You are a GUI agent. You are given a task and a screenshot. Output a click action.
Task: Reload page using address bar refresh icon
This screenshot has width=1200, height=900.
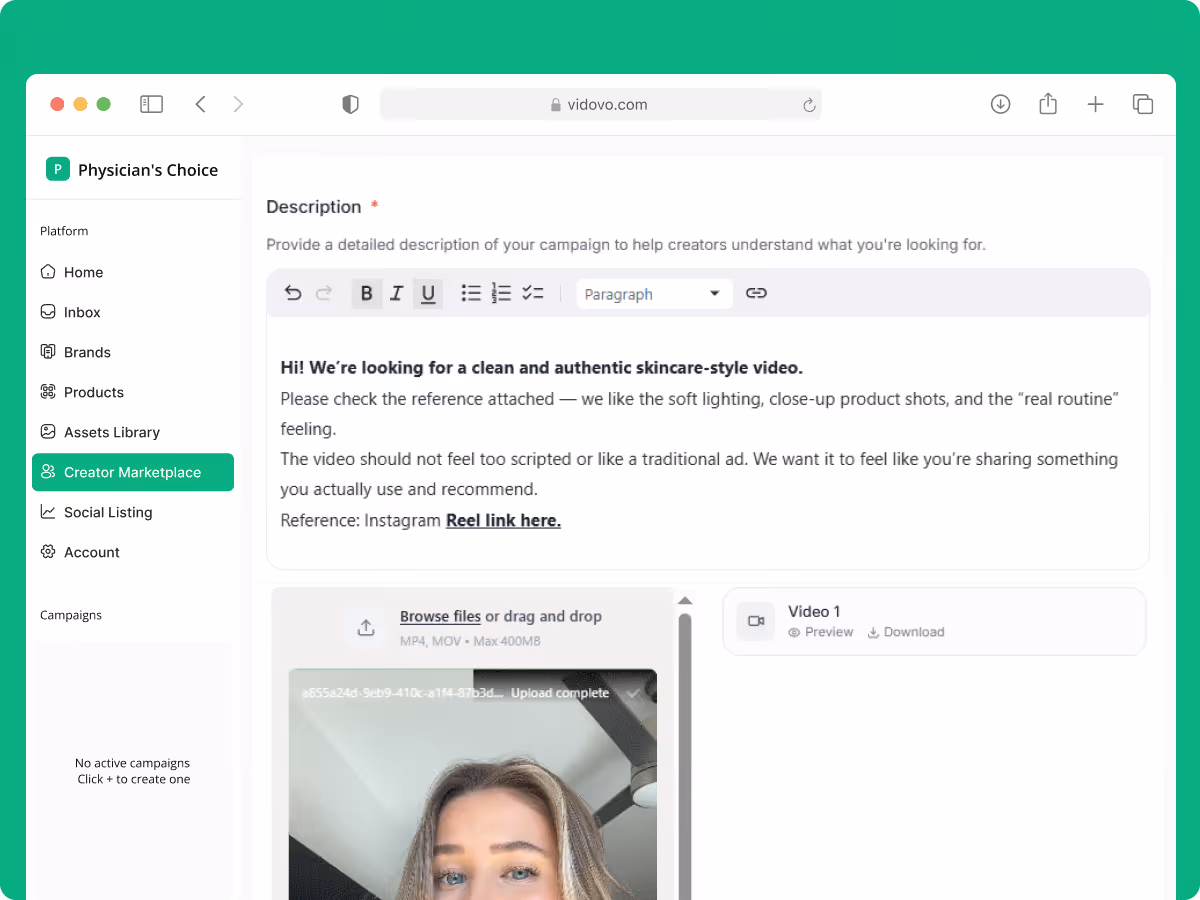pos(810,104)
